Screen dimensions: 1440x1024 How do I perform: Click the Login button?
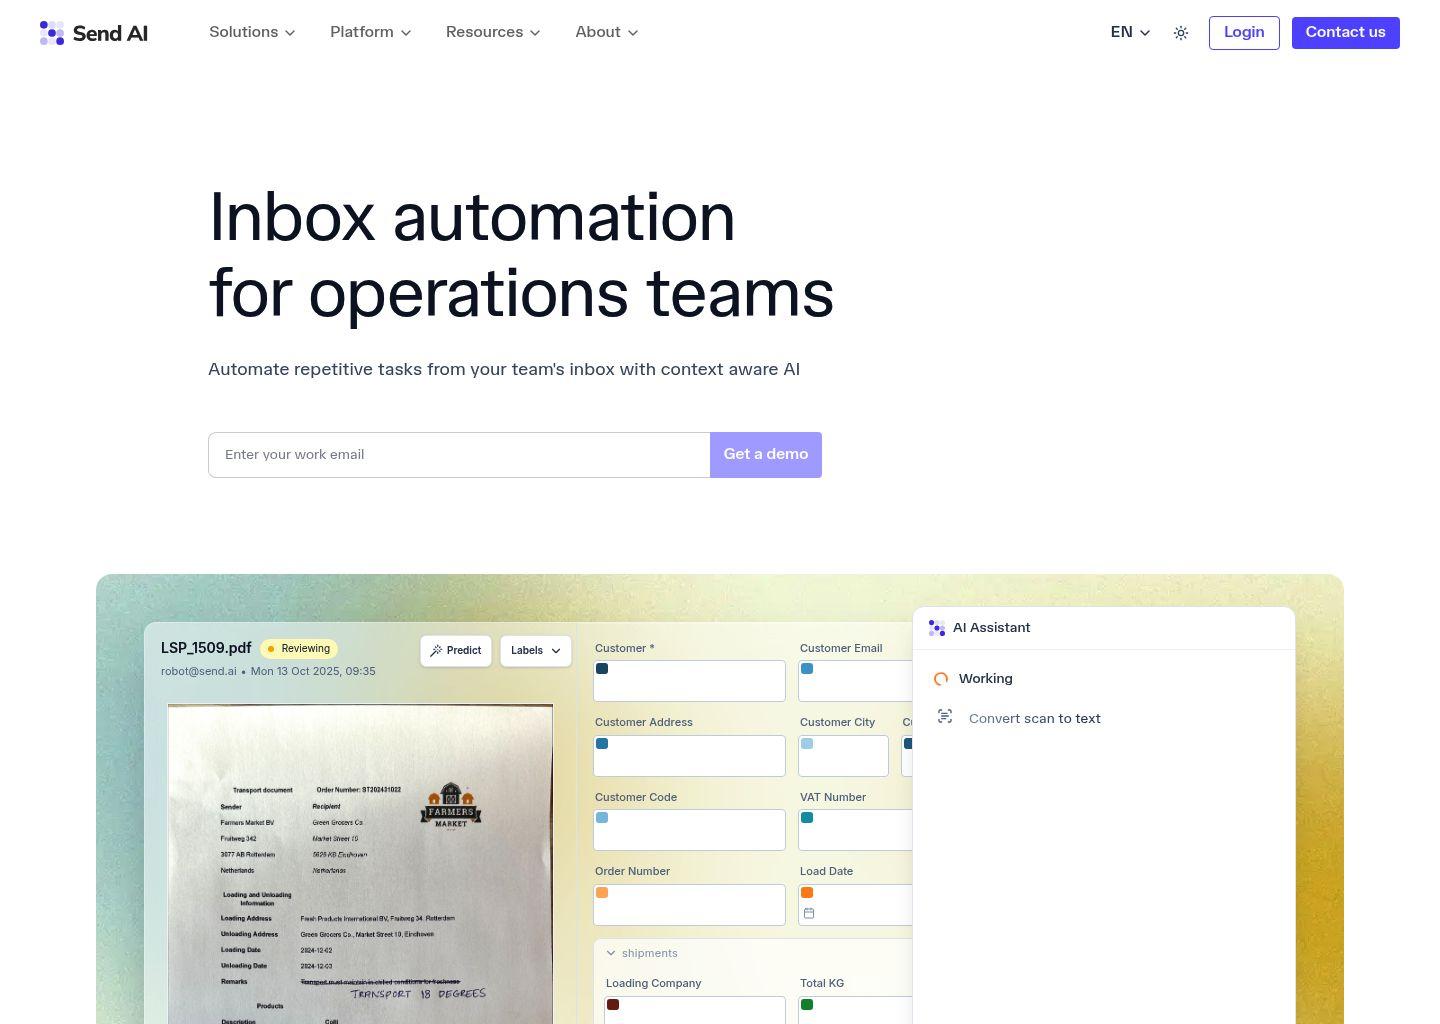click(x=1243, y=33)
